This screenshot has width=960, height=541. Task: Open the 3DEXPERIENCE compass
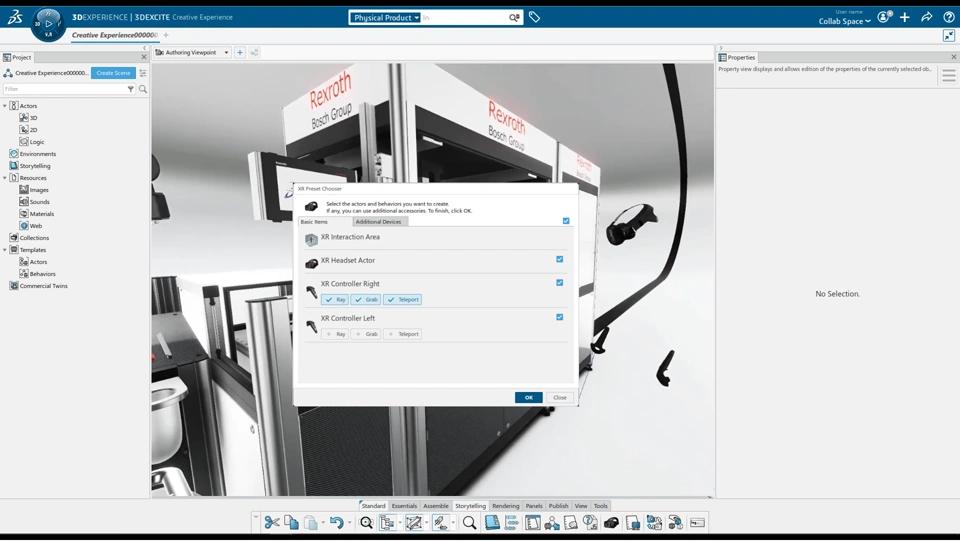(48, 24)
